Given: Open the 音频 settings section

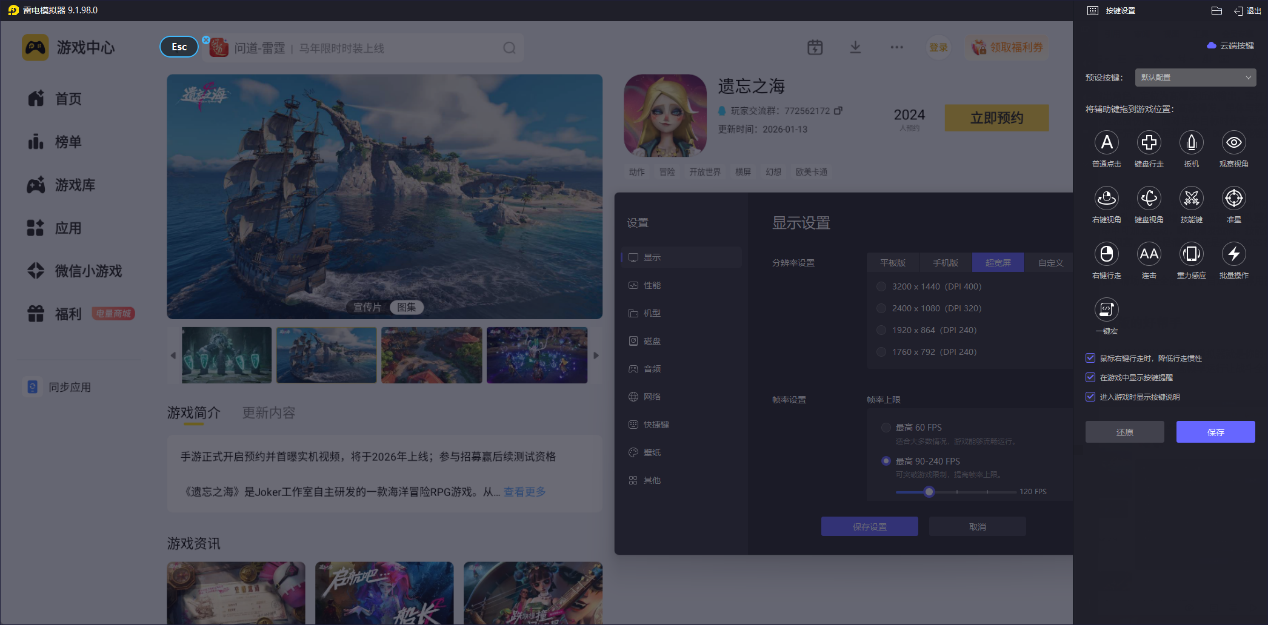Looking at the screenshot, I should coord(681,368).
